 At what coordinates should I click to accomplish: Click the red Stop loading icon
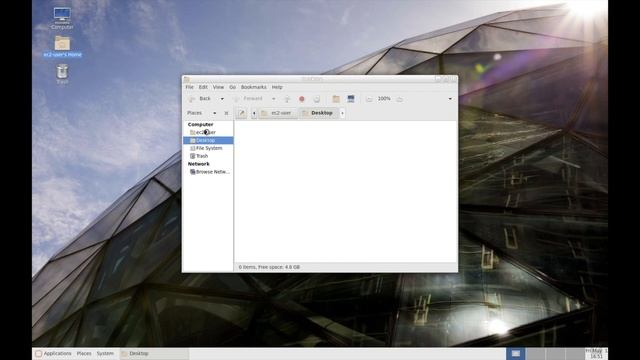302,99
